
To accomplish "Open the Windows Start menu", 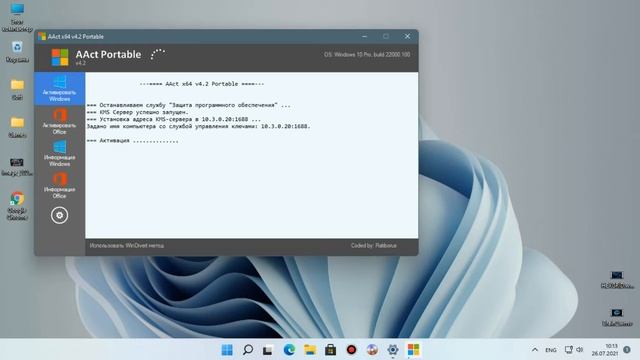I will [x=227, y=350].
